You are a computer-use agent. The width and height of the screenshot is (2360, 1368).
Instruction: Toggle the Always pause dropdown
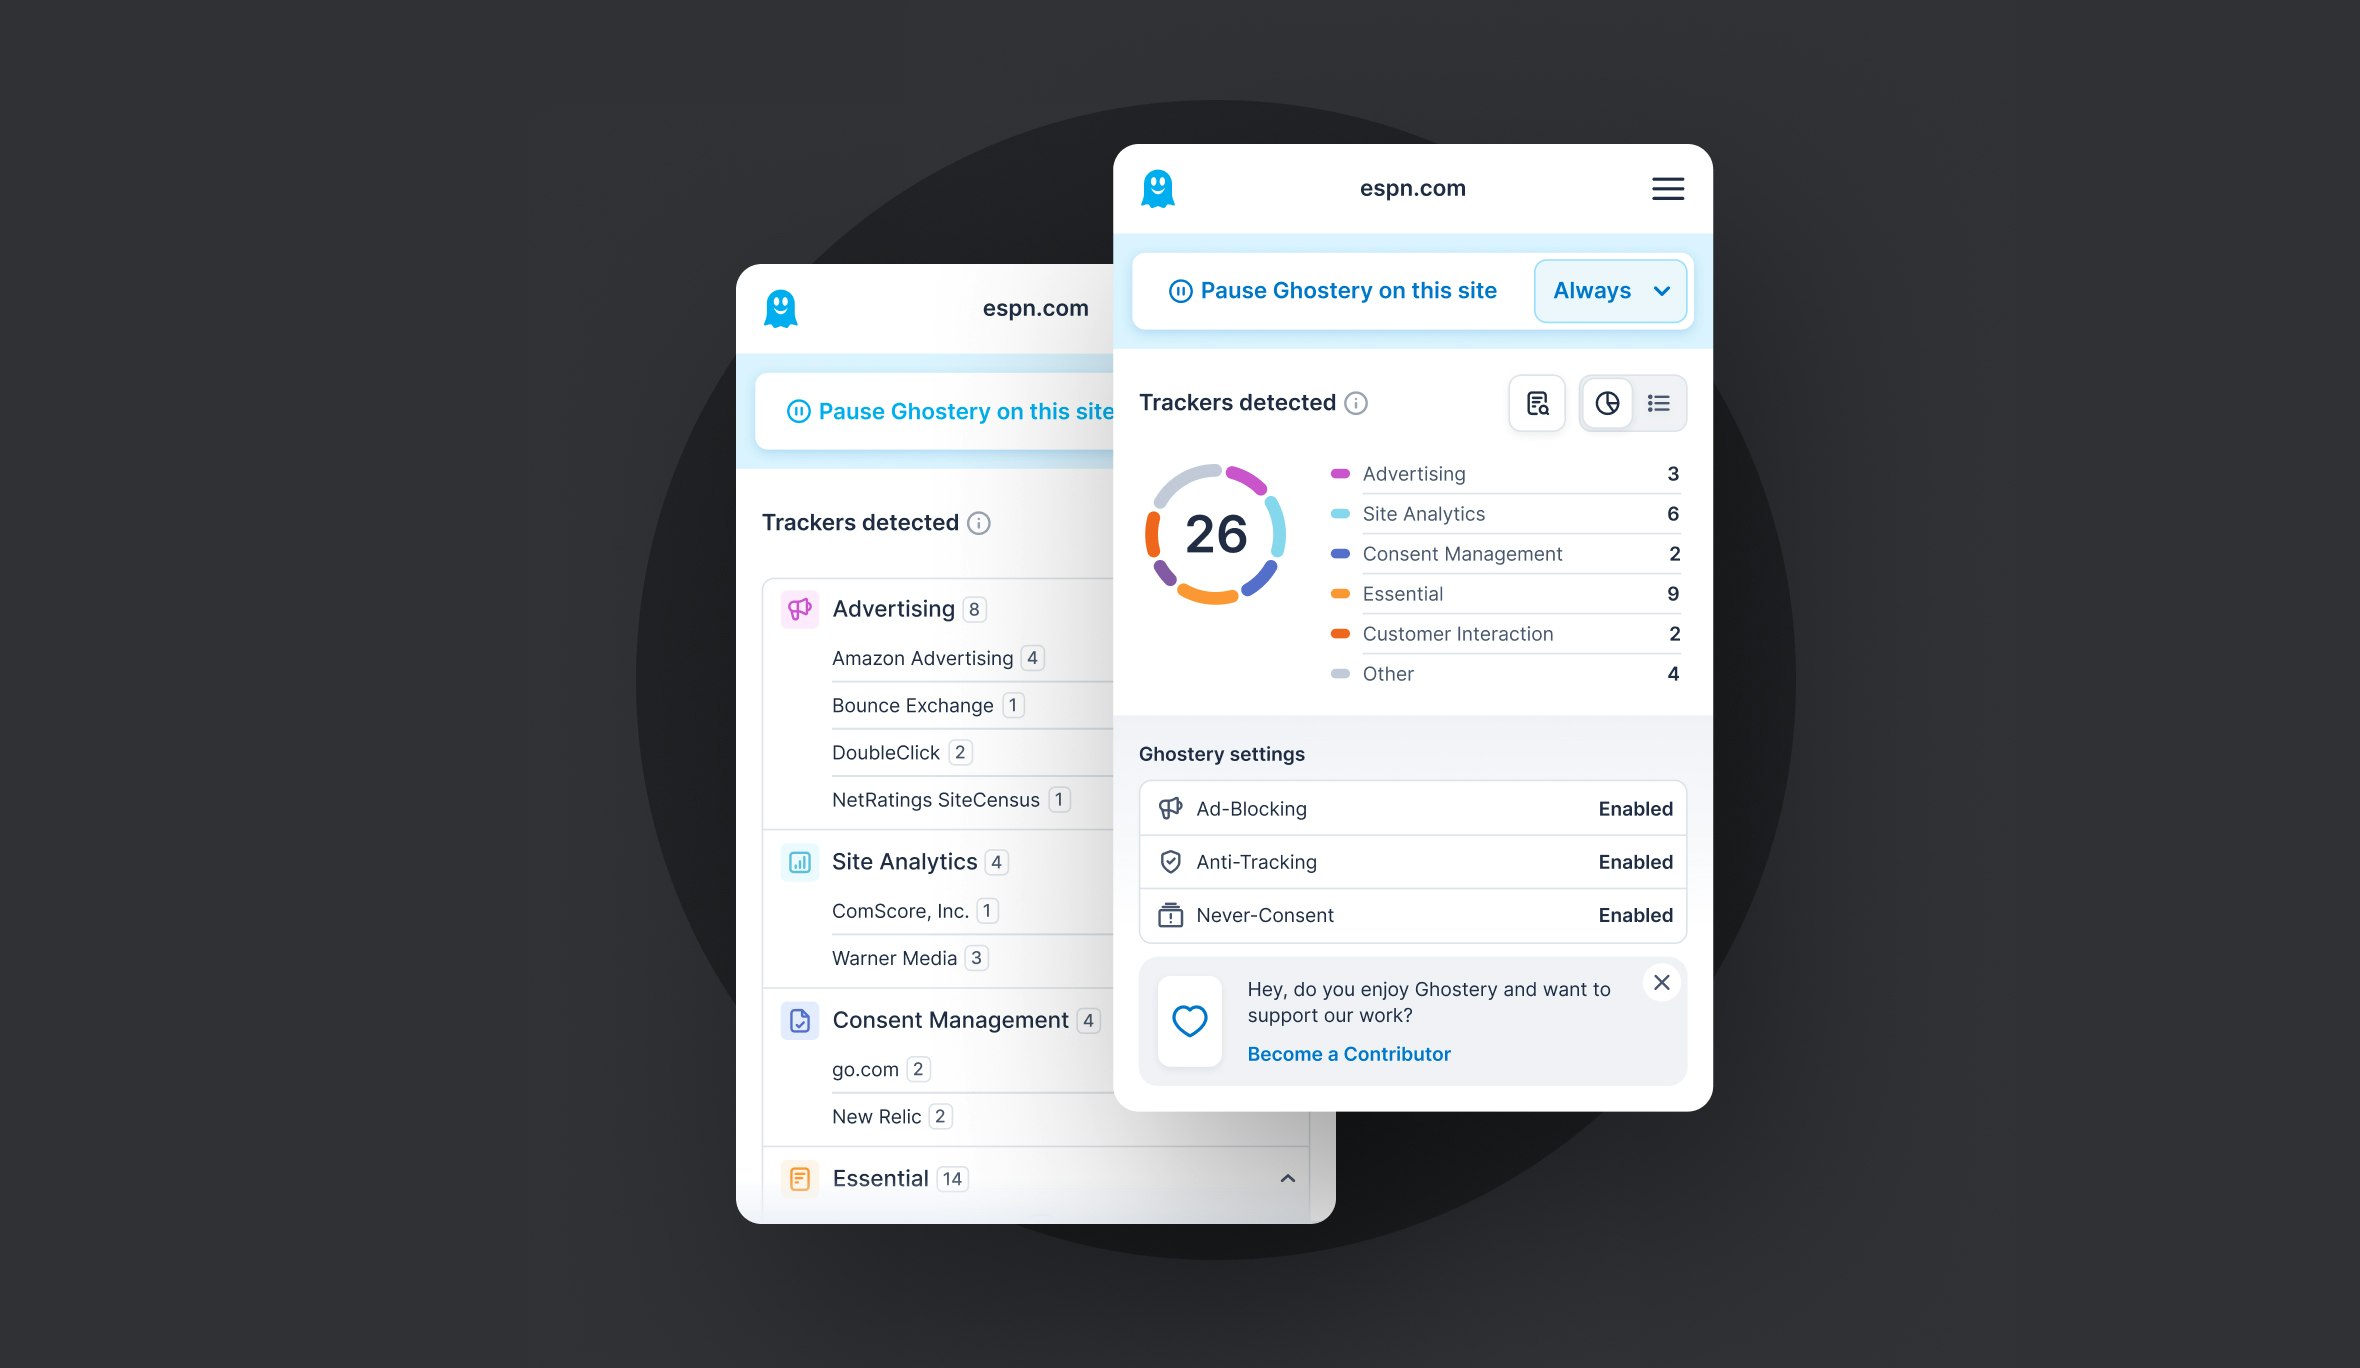(1606, 290)
